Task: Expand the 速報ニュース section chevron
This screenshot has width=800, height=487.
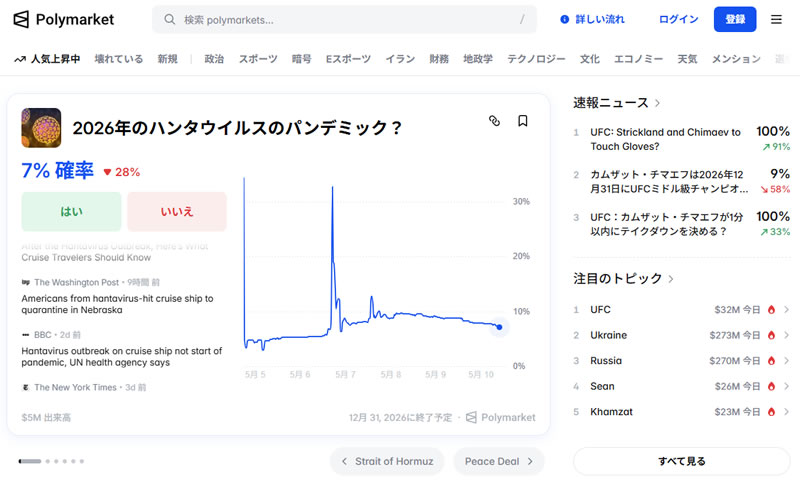Action: (x=657, y=103)
